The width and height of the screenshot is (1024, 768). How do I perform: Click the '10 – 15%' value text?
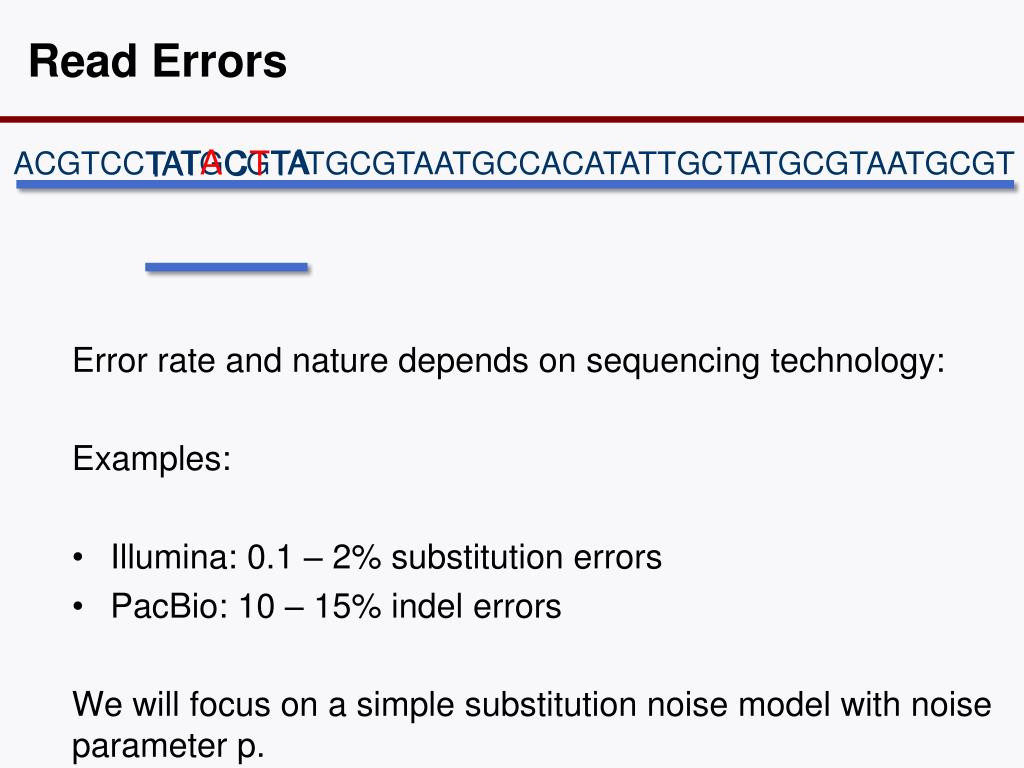310,607
